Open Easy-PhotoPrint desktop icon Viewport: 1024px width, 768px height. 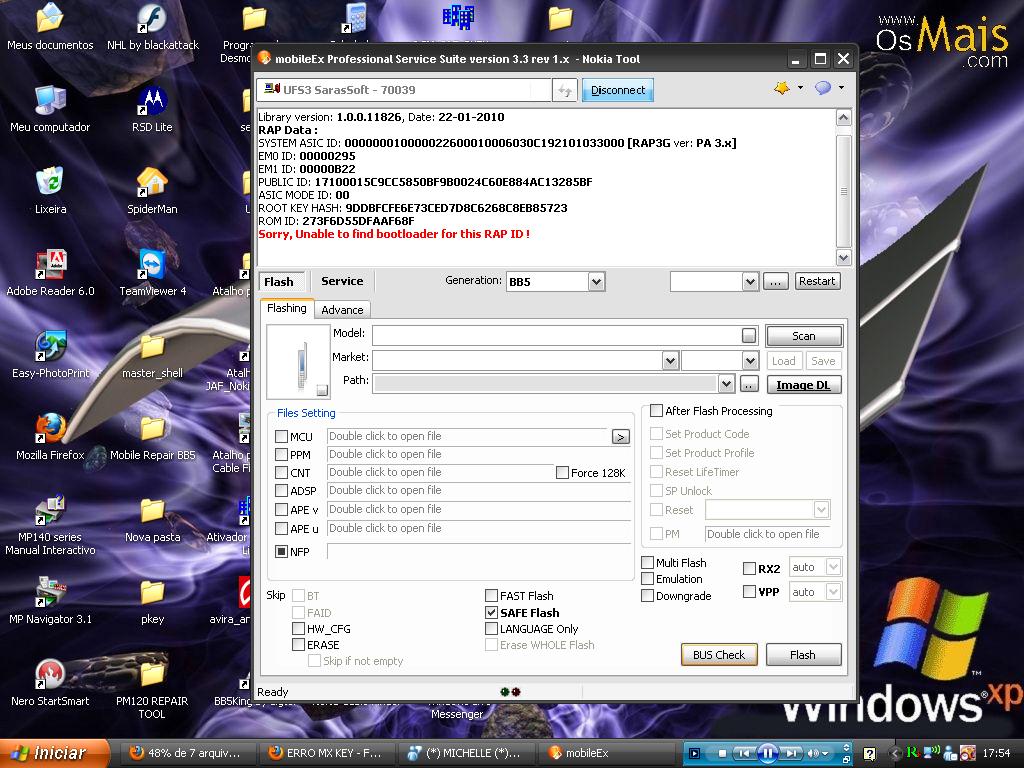(x=50, y=355)
